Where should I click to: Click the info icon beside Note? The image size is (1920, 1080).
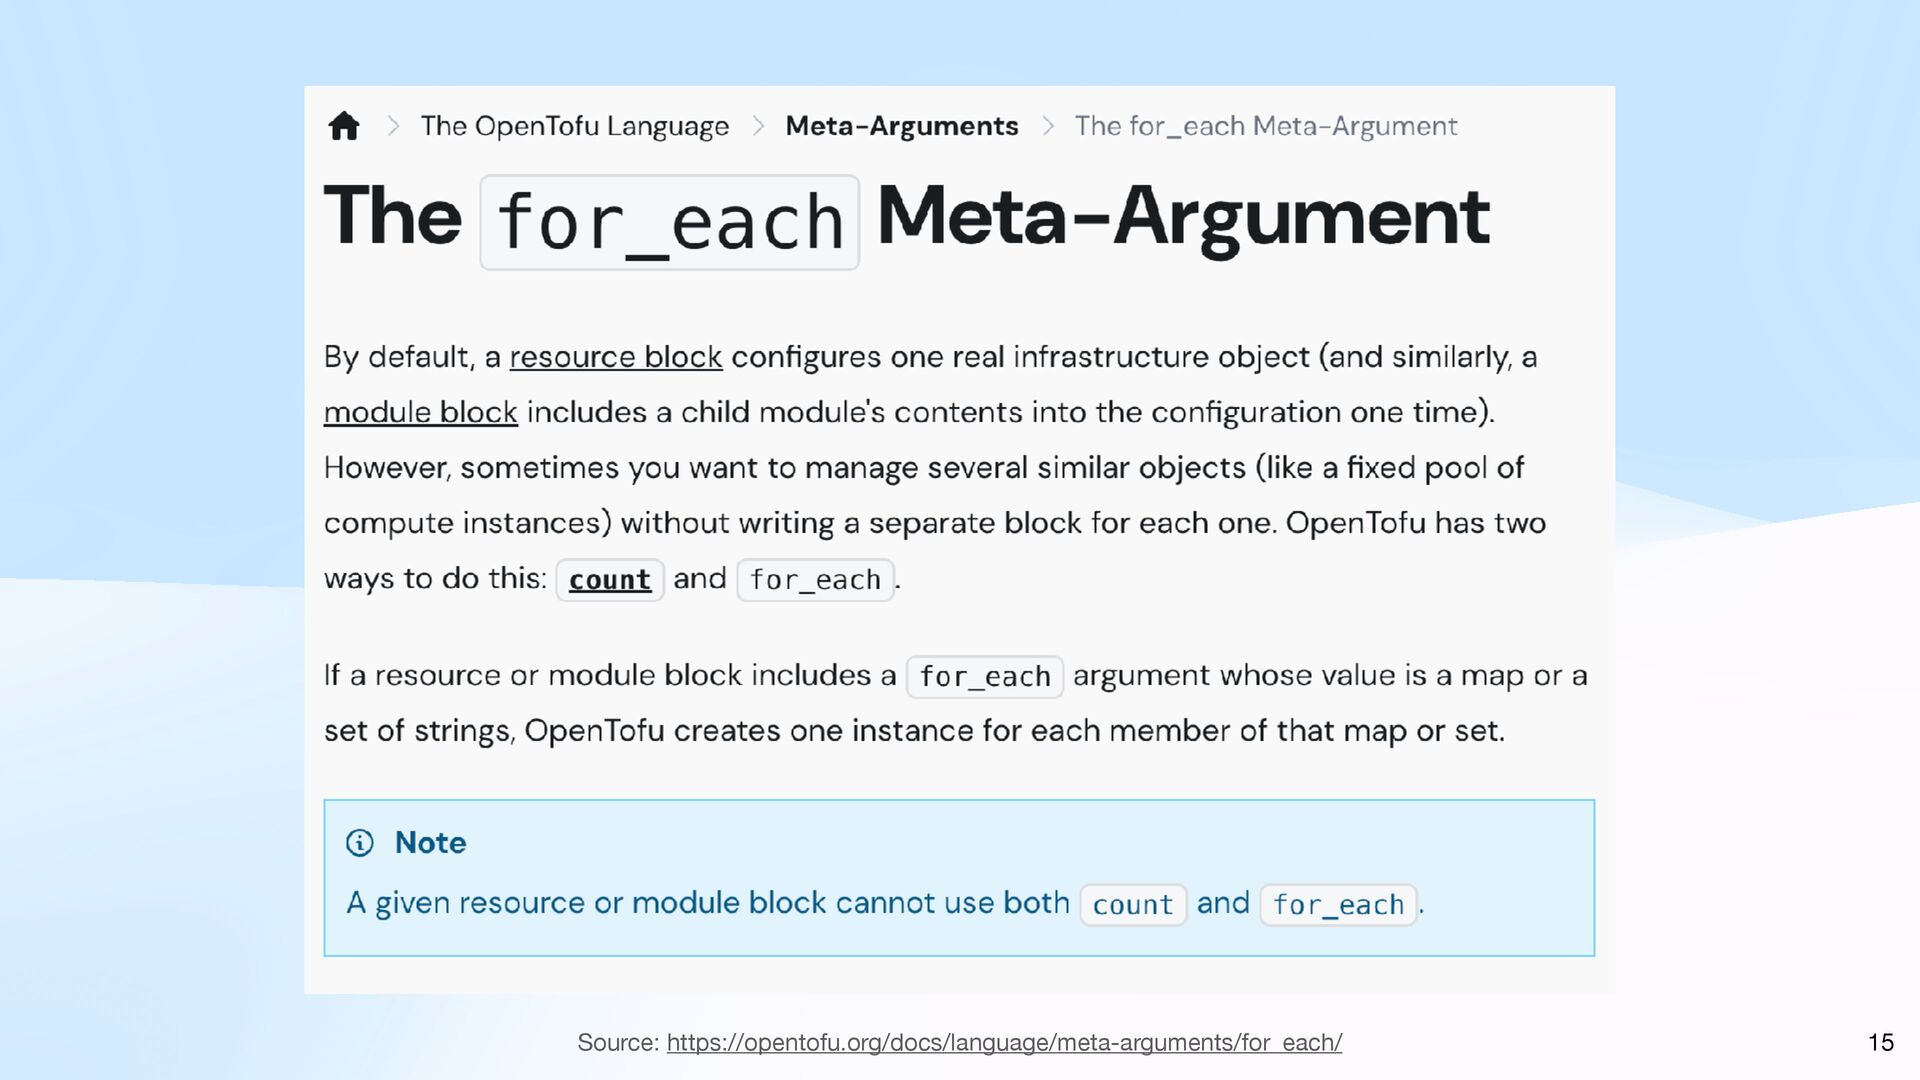(x=360, y=843)
